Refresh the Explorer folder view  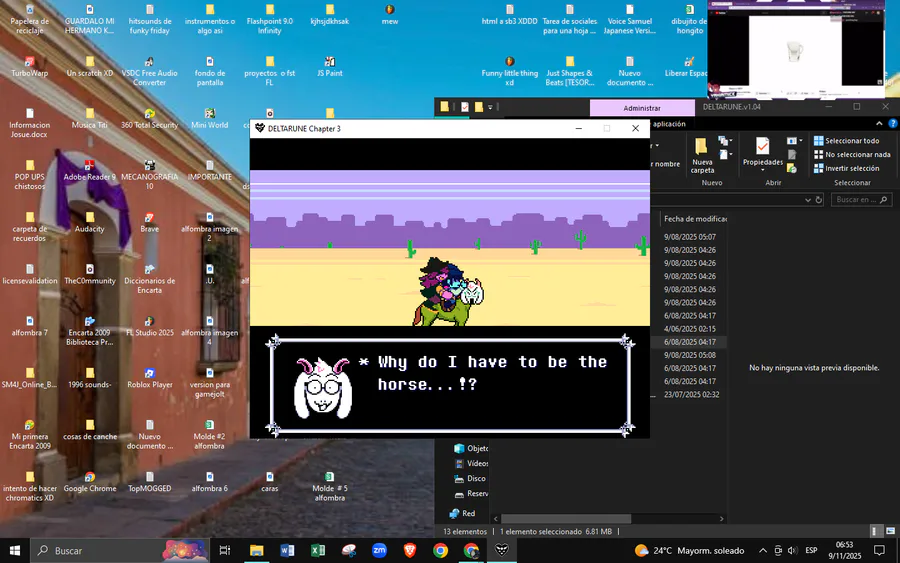[x=819, y=200]
